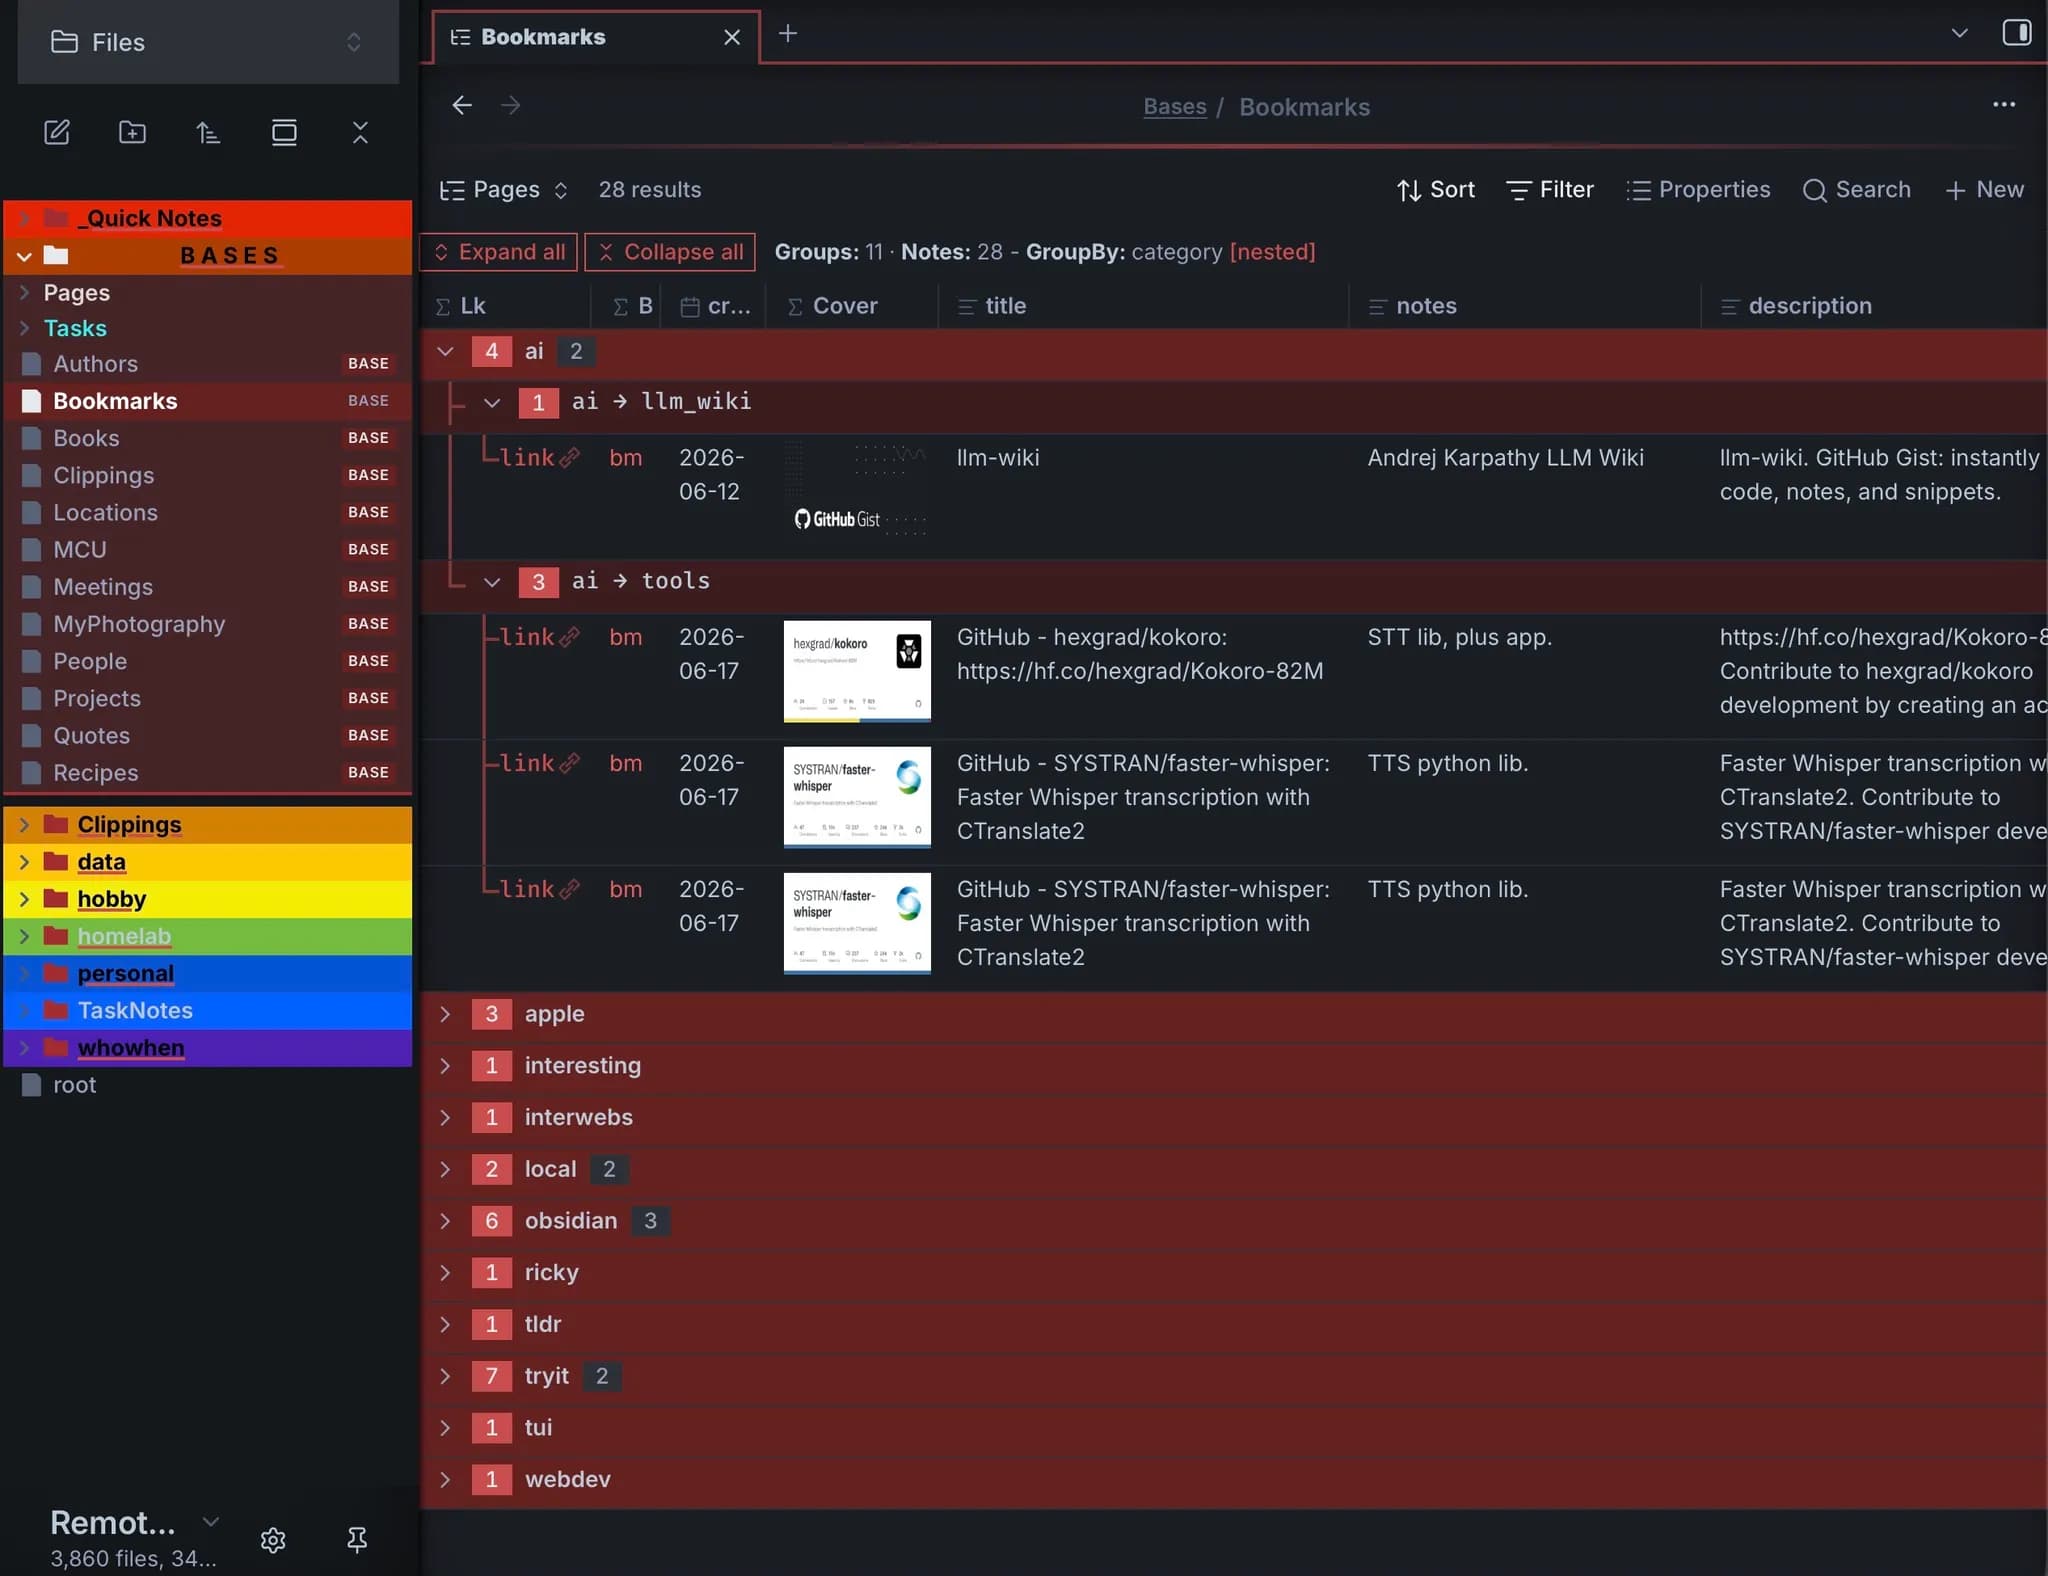Expand the hobby folder
The height and width of the screenshot is (1576, 2048).
tap(208, 899)
